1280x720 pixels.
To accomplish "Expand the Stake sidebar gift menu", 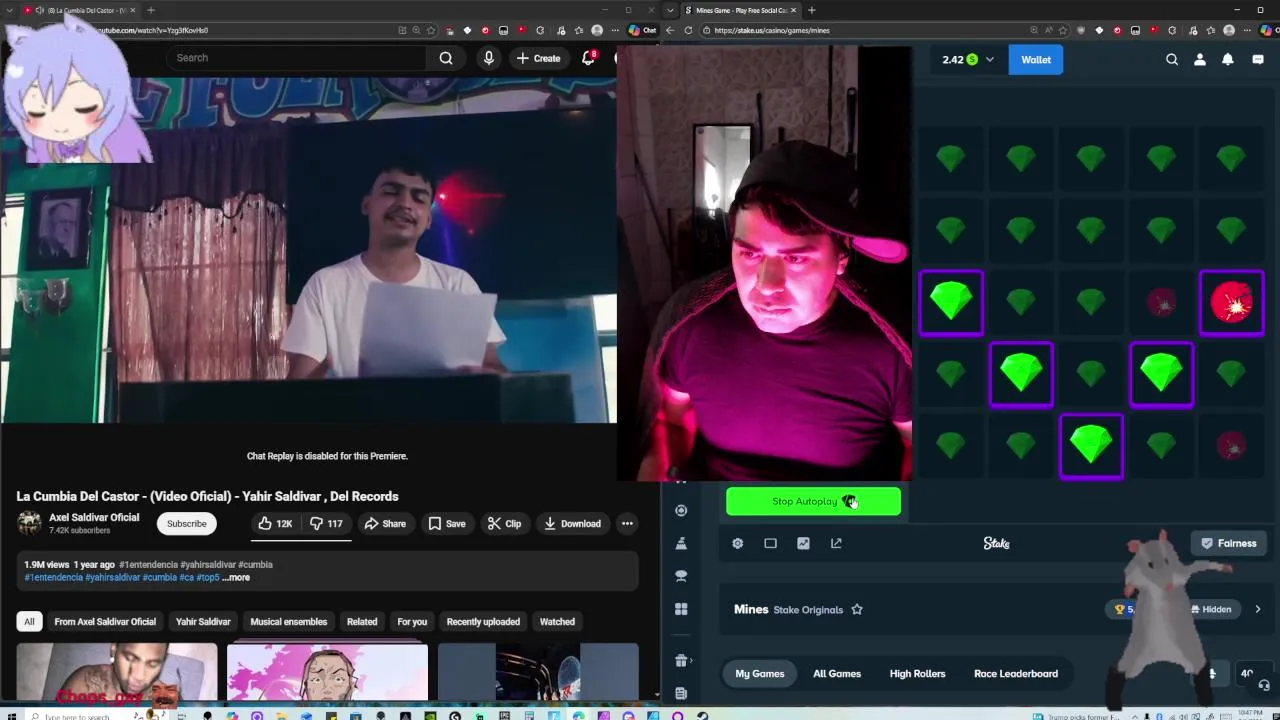I will click(681, 660).
